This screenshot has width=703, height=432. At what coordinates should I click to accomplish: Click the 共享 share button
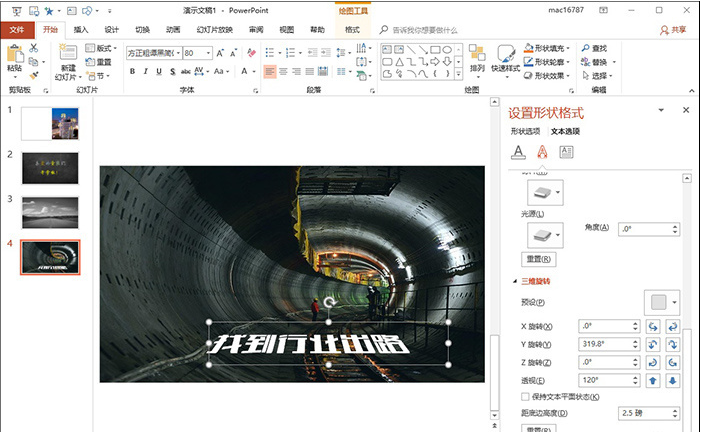coord(673,30)
